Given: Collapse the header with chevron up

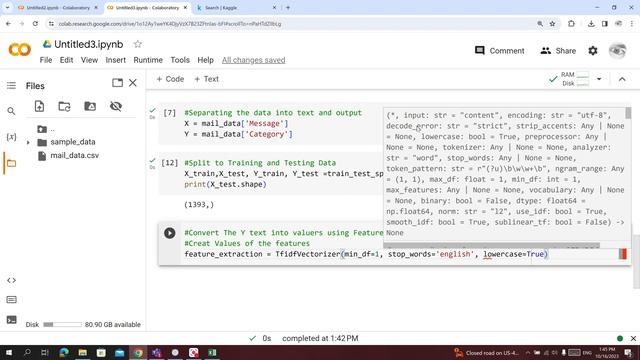Looking at the screenshot, I should tap(622, 79).
